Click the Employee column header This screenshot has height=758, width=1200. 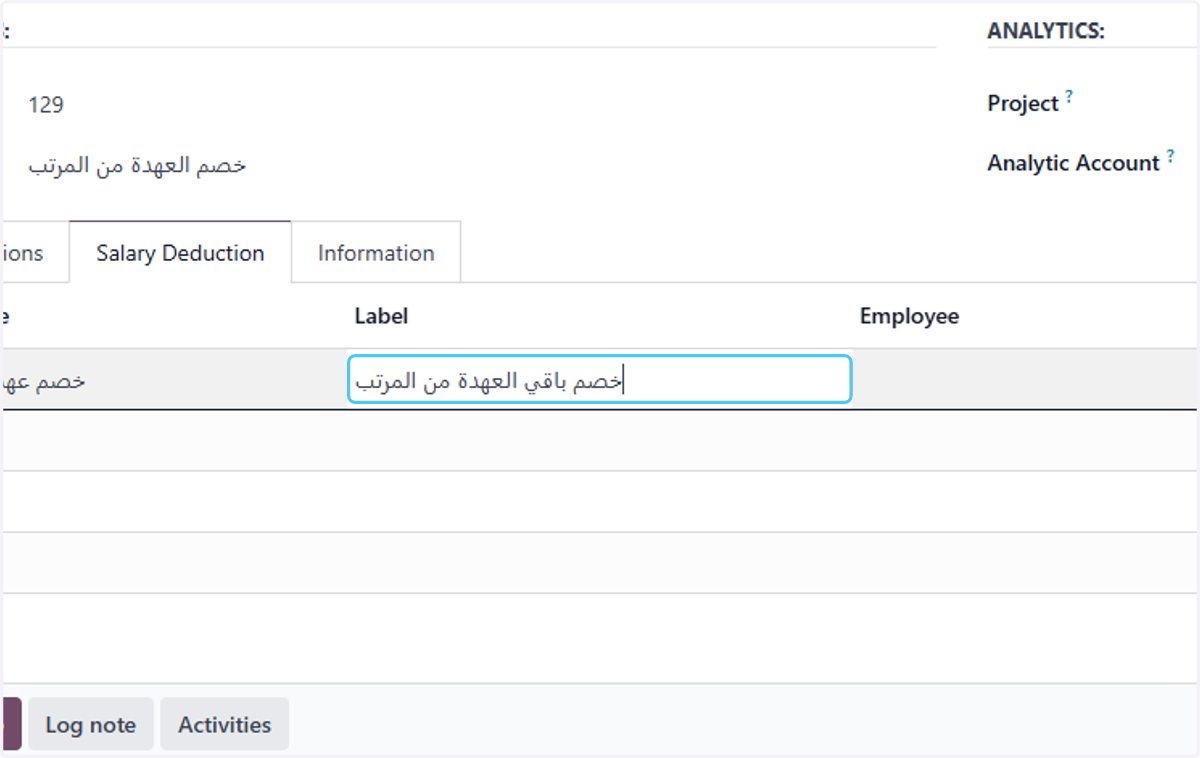click(909, 316)
